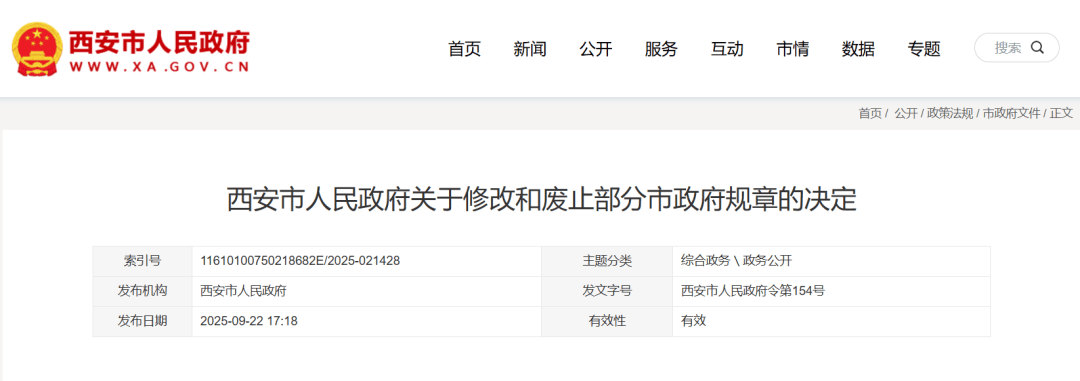Viewport: 1080px width, 381px height.
Task: Open the 新闻 navigation menu
Action: point(530,49)
